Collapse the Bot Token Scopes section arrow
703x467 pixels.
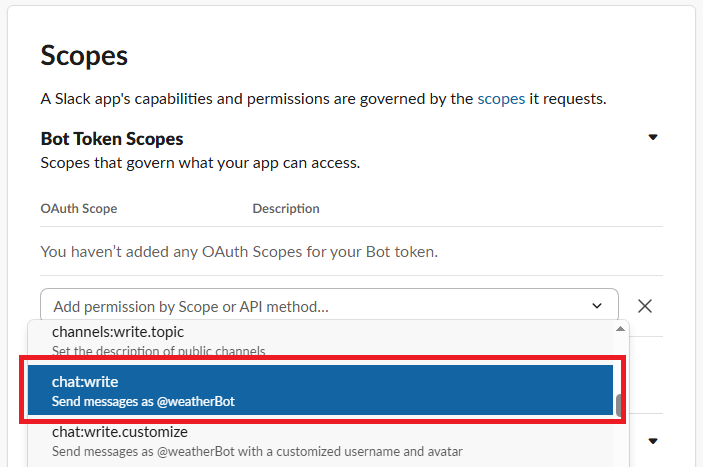click(653, 137)
